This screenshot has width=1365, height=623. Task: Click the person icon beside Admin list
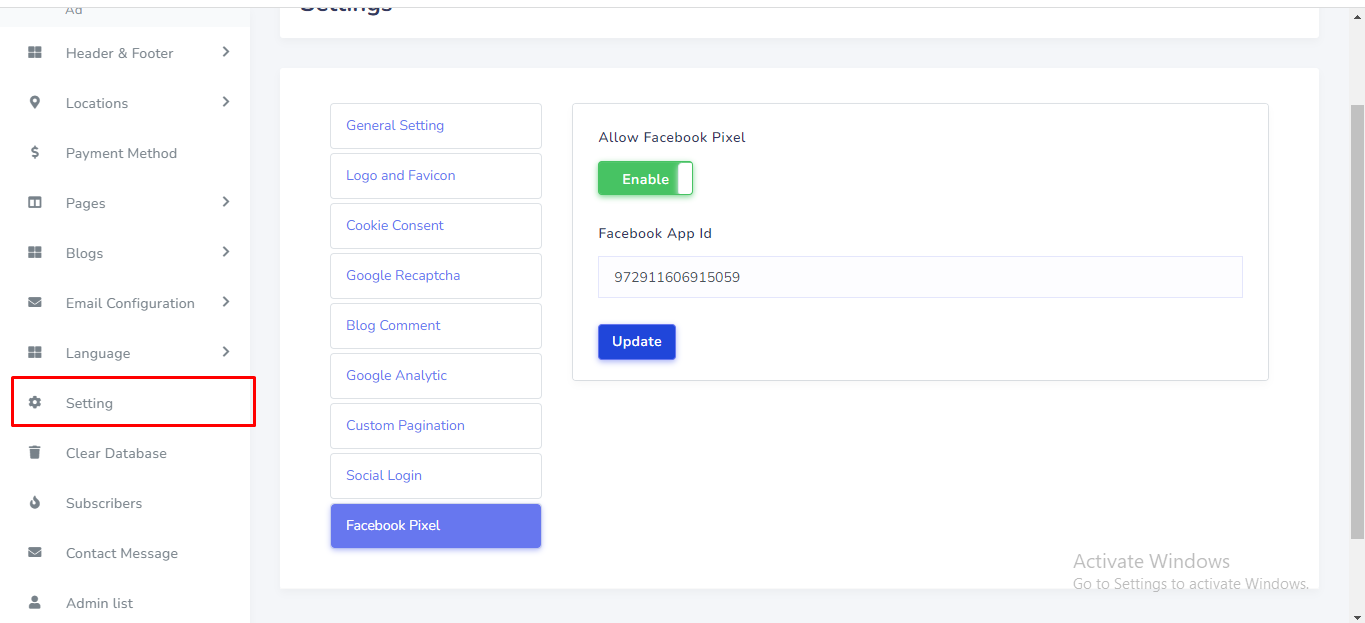(x=35, y=603)
